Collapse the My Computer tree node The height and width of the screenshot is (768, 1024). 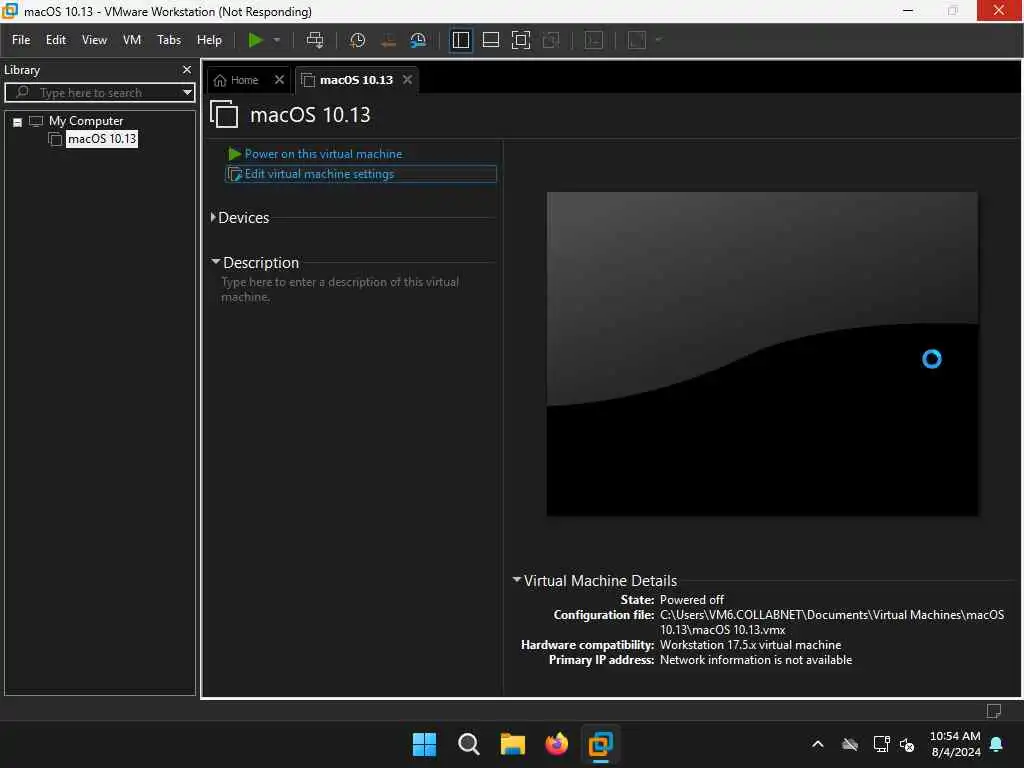[18, 121]
